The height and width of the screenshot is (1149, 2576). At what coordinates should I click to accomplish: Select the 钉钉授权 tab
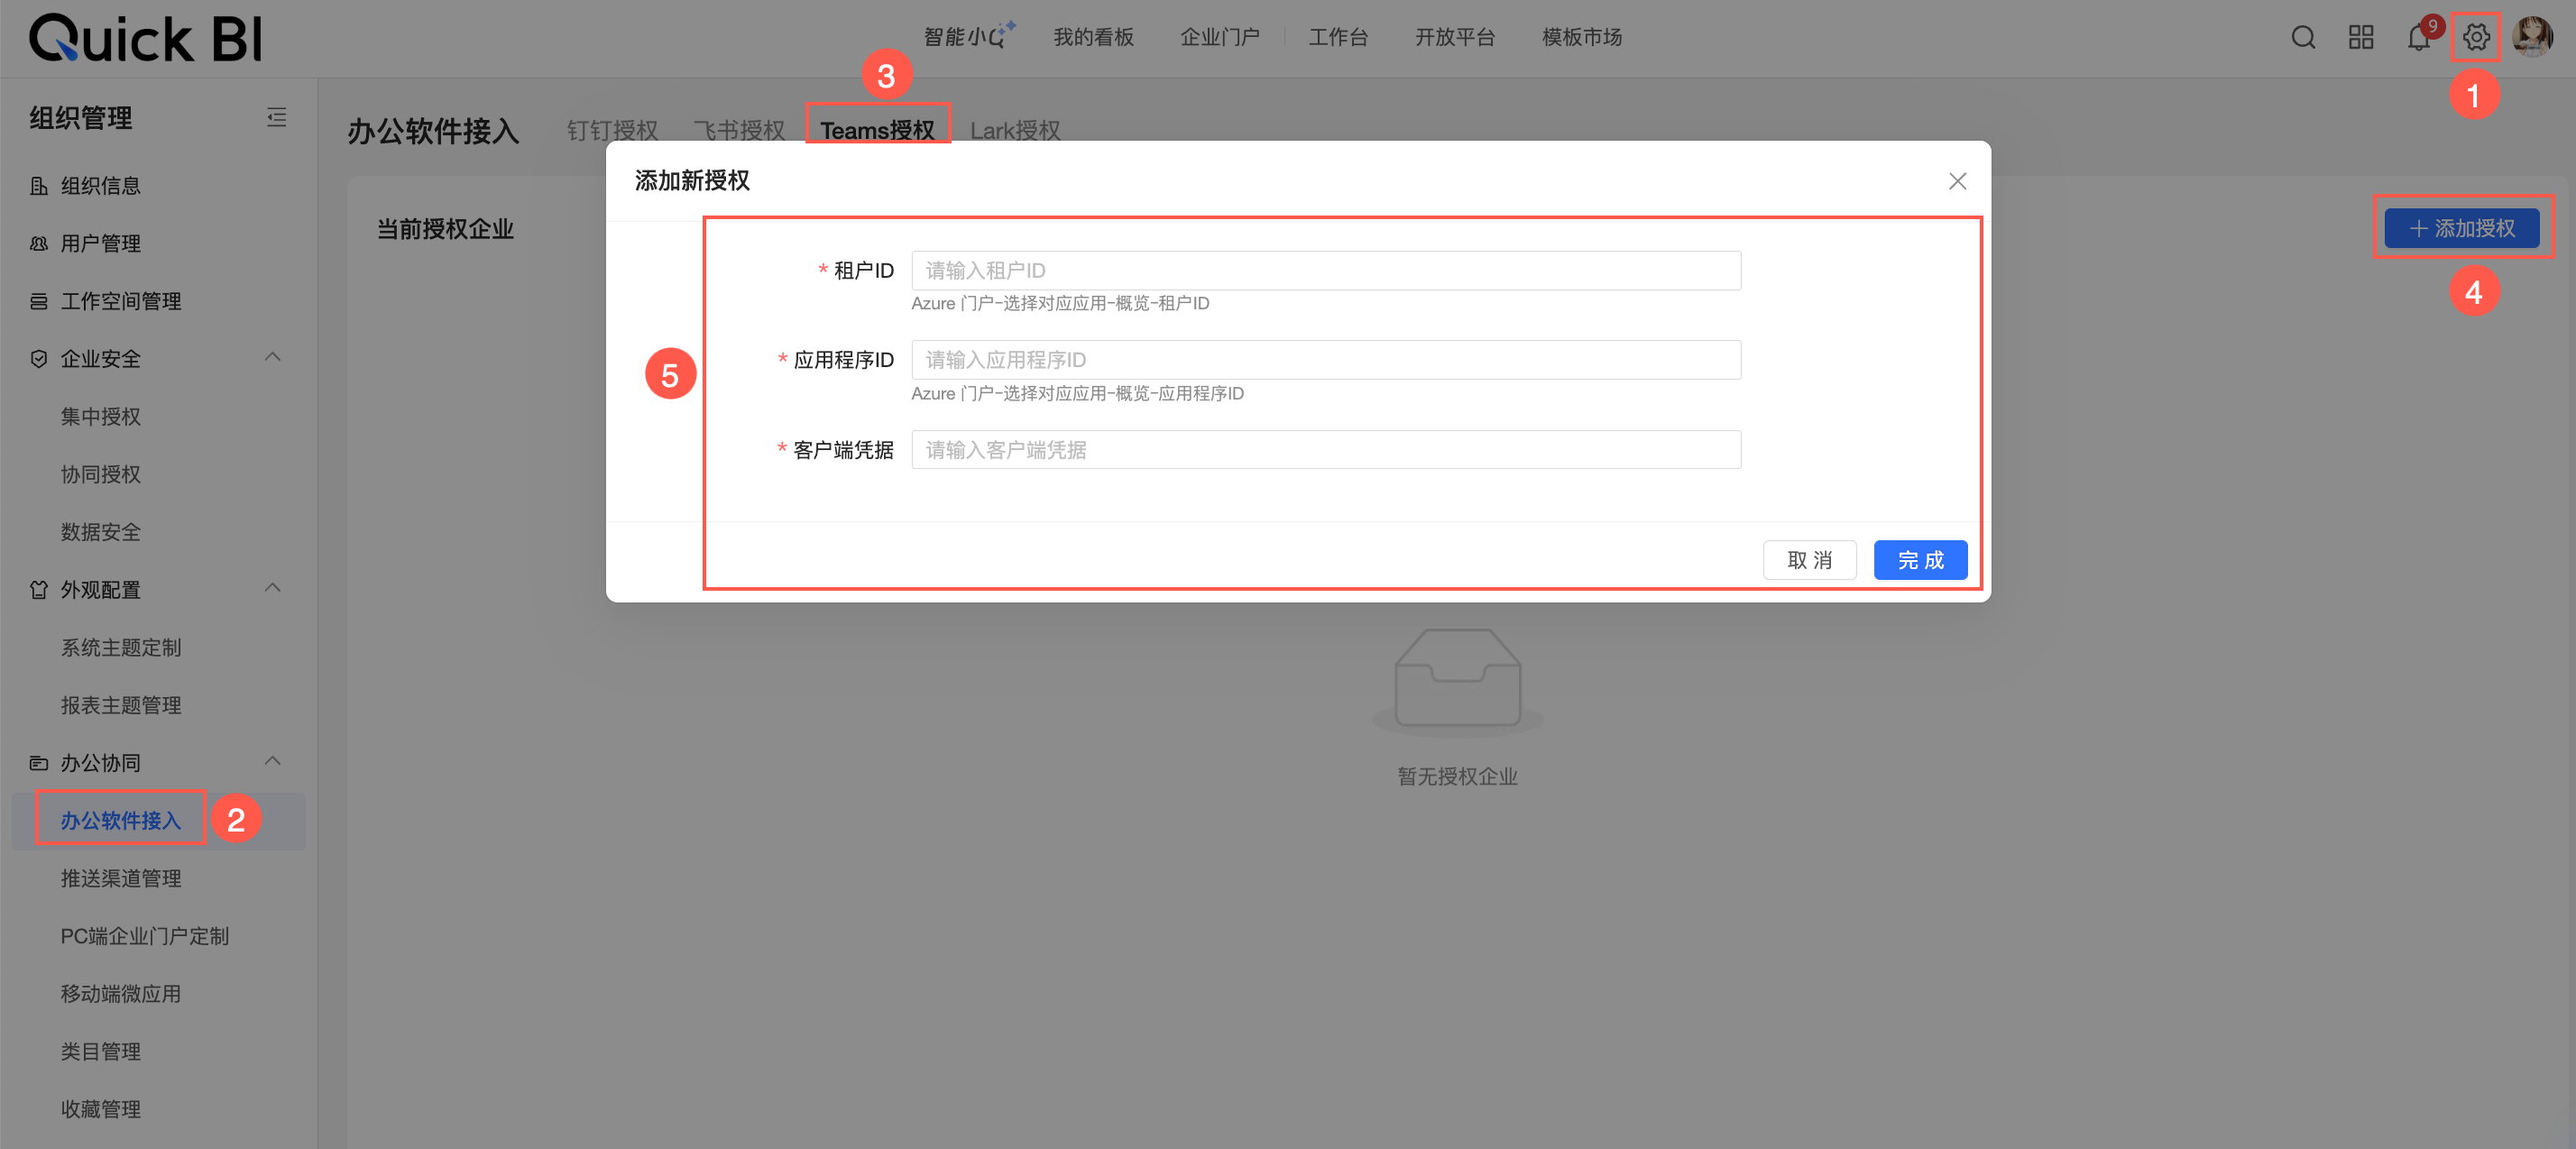click(x=612, y=130)
